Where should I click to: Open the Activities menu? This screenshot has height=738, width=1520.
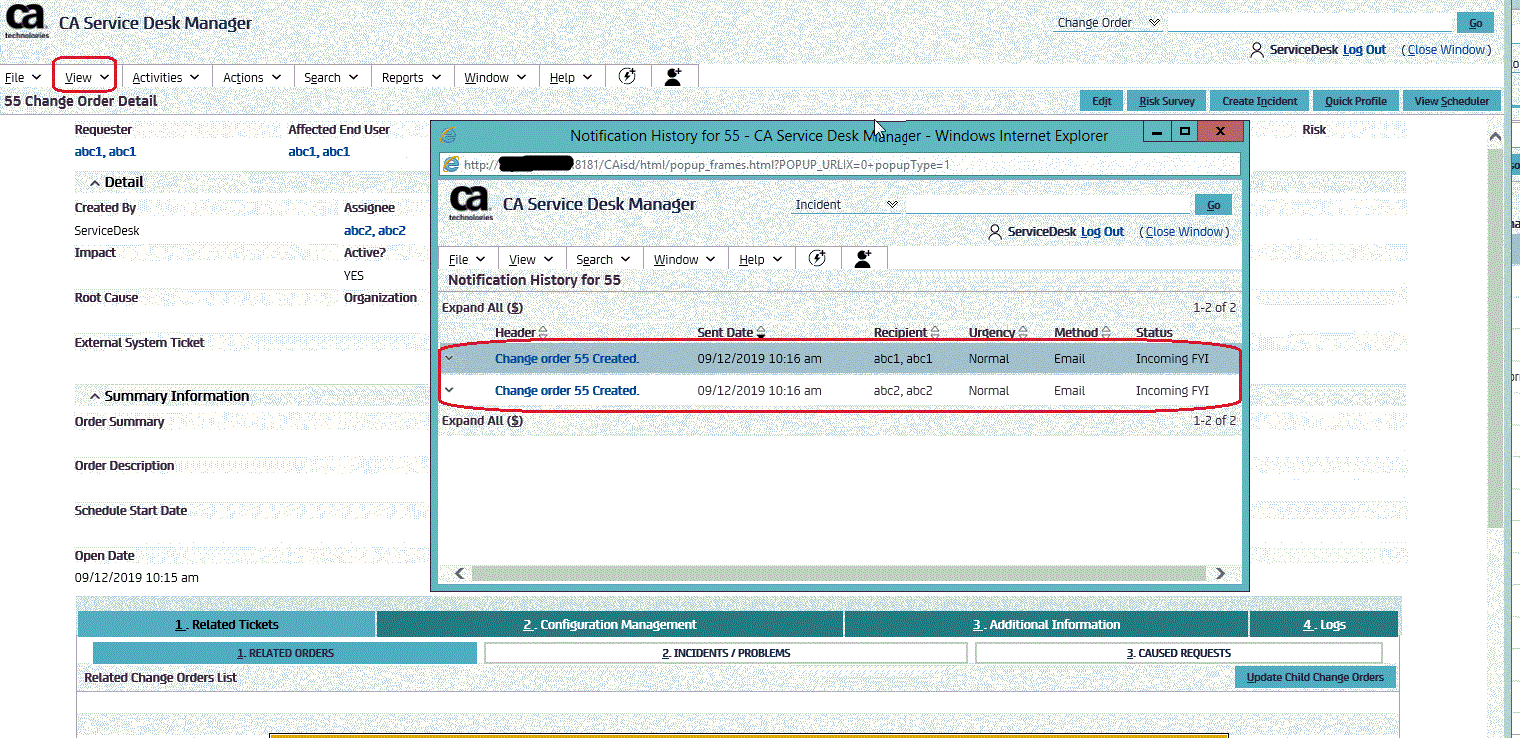click(166, 77)
